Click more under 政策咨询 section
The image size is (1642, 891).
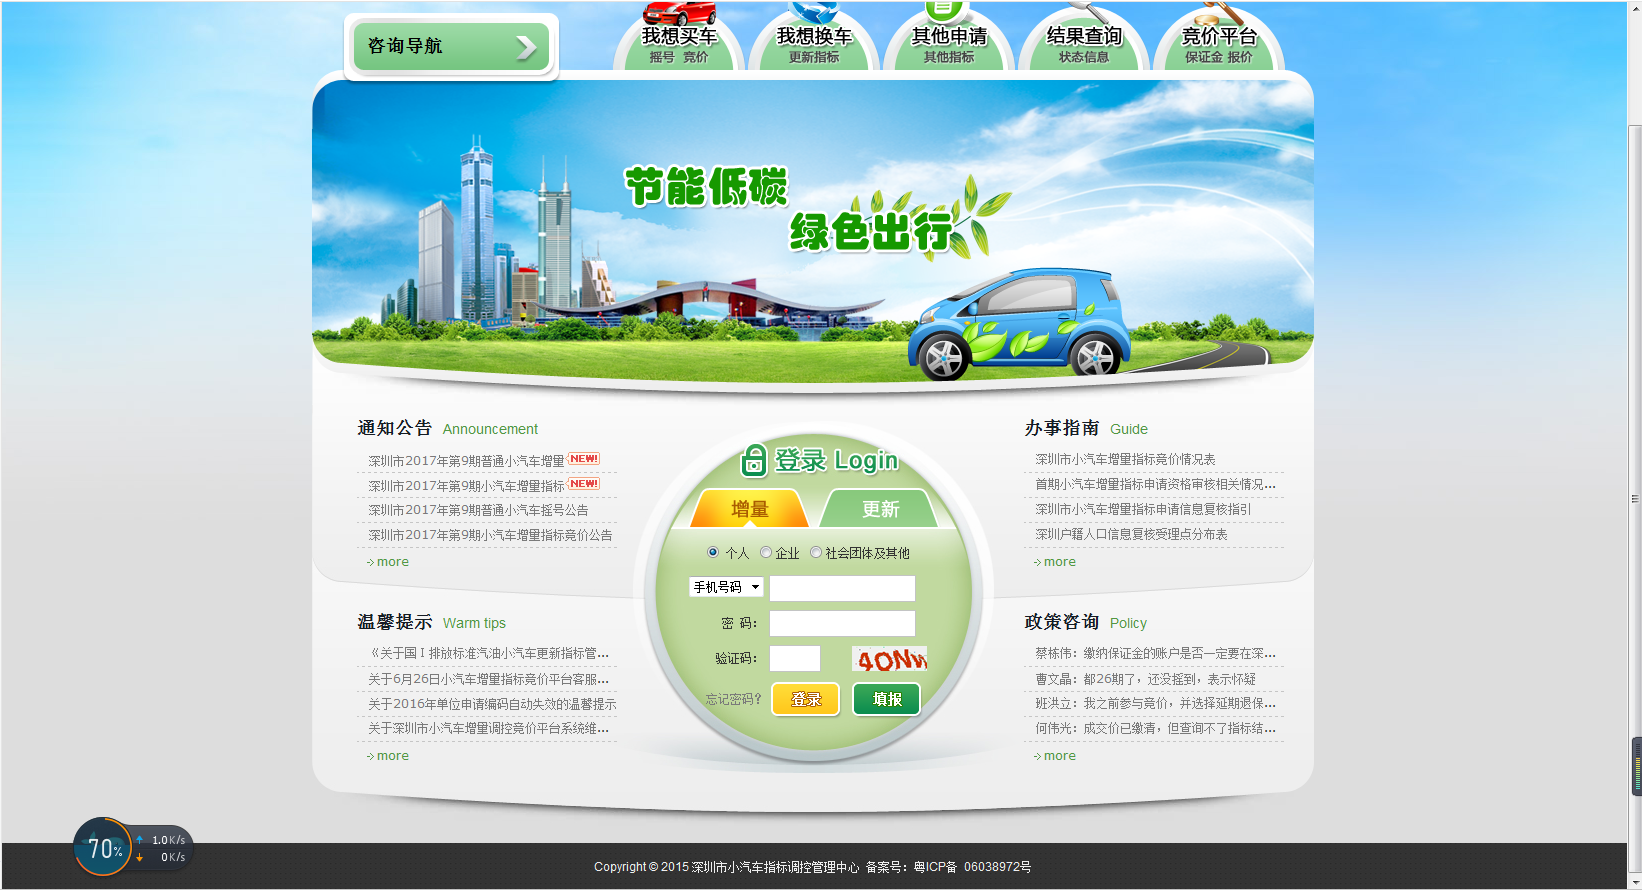point(1055,756)
